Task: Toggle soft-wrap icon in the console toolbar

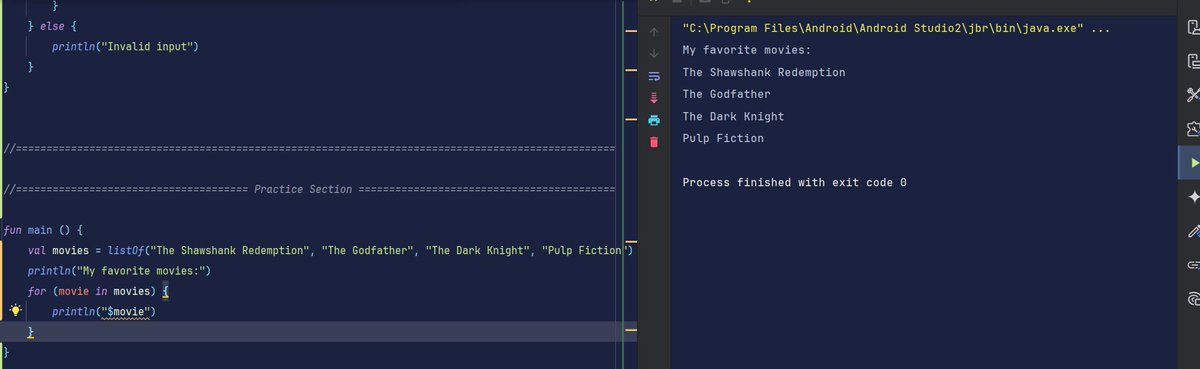Action: (x=654, y=76)
